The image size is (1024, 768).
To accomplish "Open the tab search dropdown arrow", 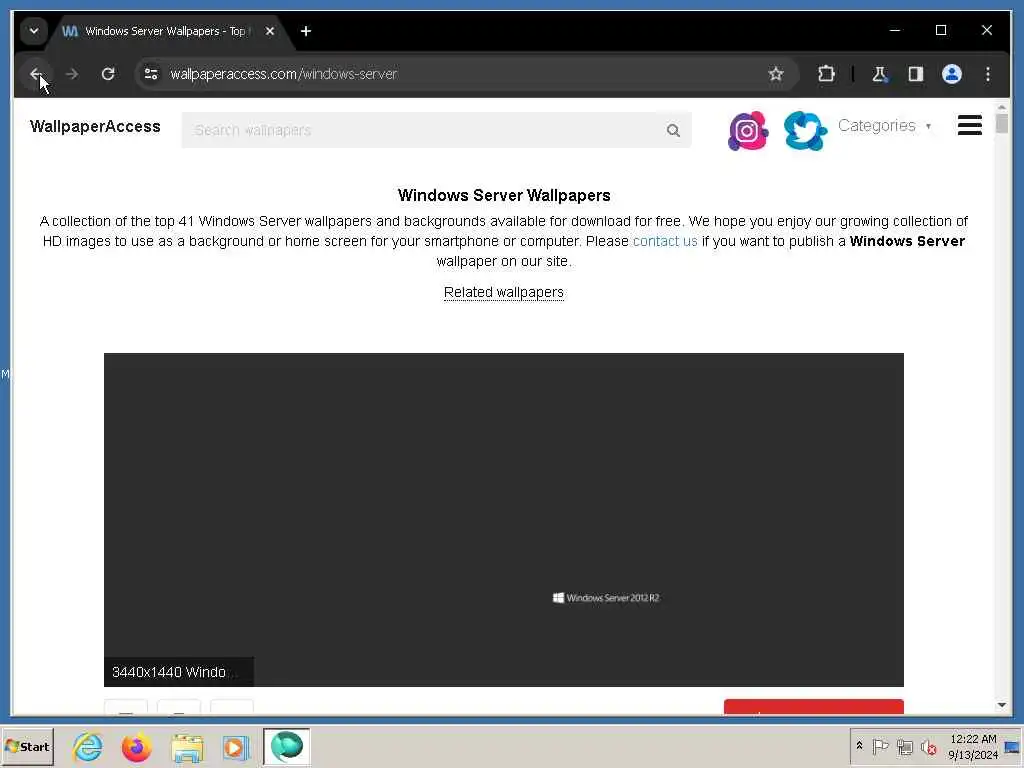I will coord(33,31).
